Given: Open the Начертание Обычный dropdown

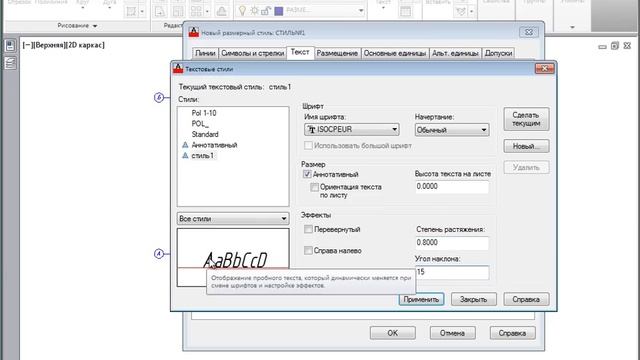Looking at the screenshot, I should pos(451,130).
